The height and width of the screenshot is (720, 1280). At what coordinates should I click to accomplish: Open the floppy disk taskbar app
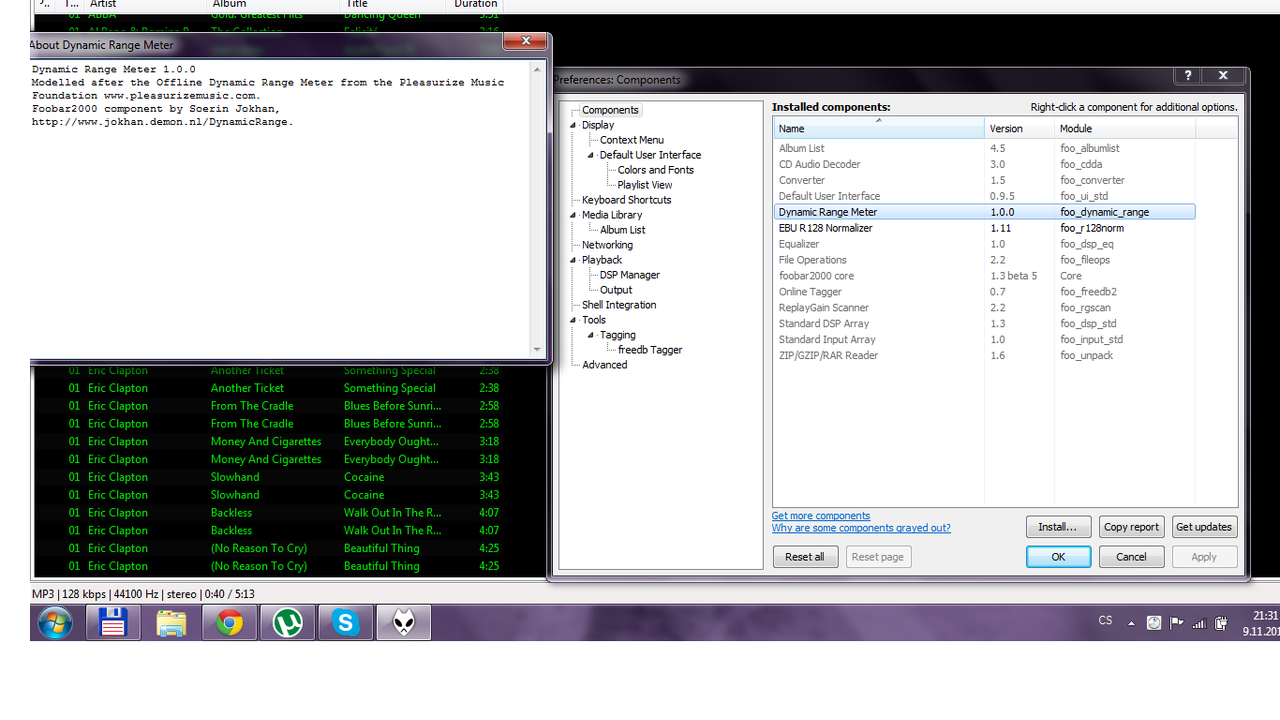click(x=112, y=623)
